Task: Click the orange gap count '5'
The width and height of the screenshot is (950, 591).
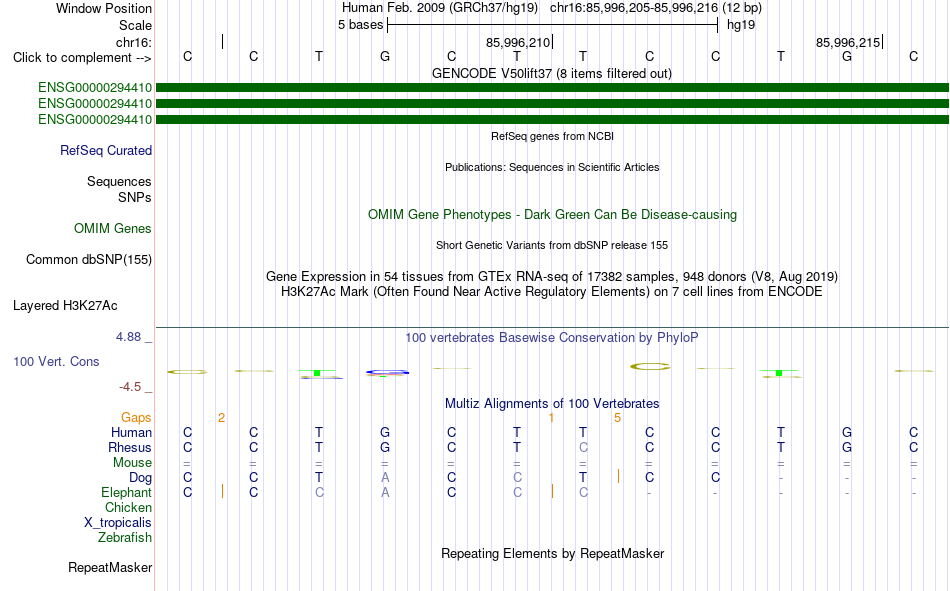Action: [x=617, y=418]
